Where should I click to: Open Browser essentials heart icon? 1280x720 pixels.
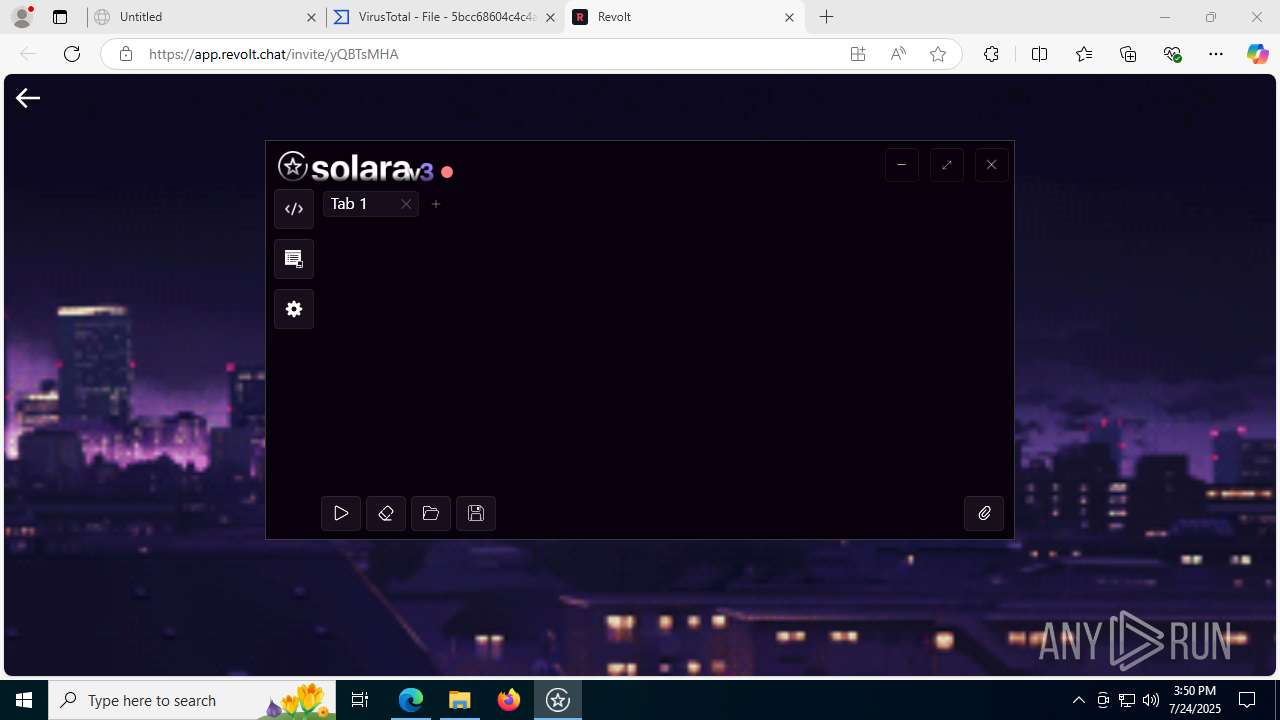tap(1172, 54)
